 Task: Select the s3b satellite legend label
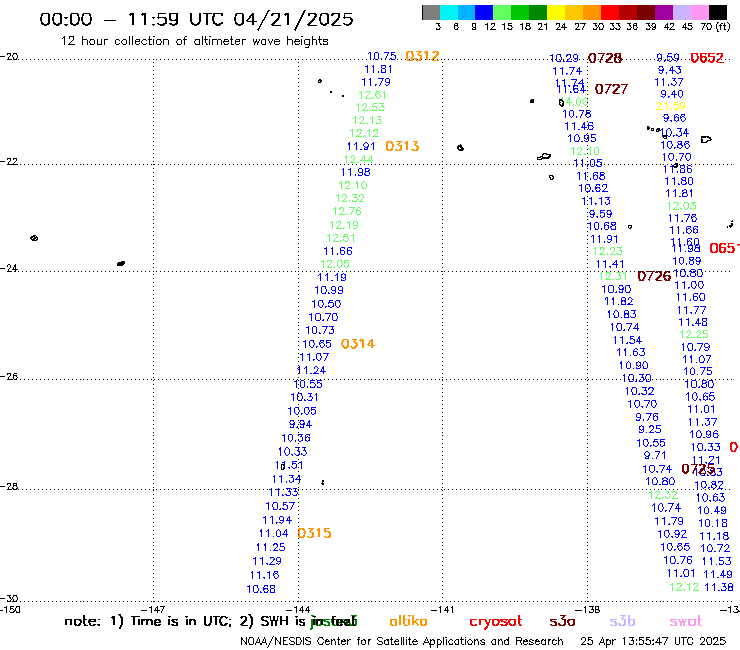coord(622,621)
